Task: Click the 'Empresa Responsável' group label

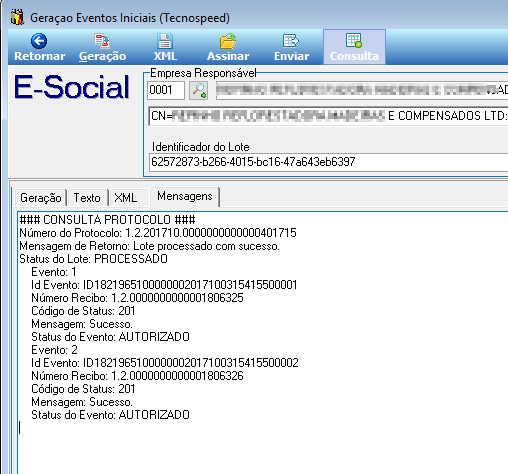Action: click(x=203, y=73)
